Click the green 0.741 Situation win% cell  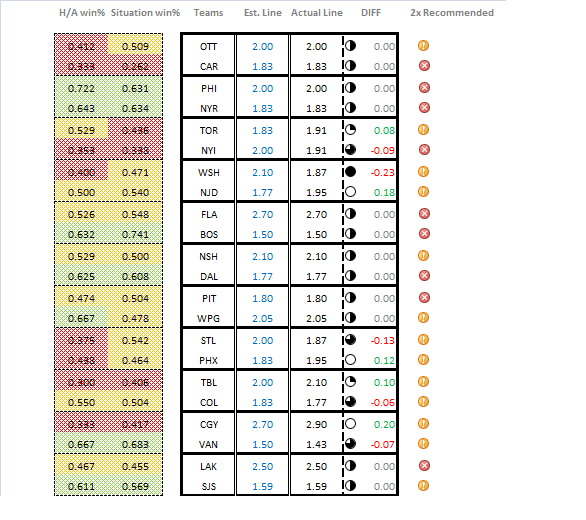135,234
